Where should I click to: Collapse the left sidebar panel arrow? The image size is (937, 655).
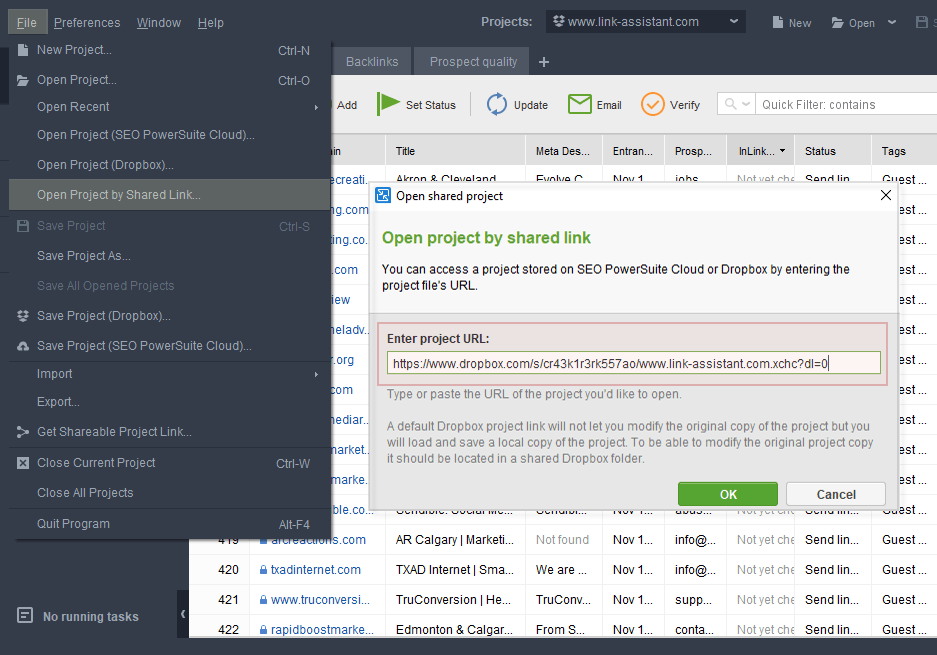[183, 614]
